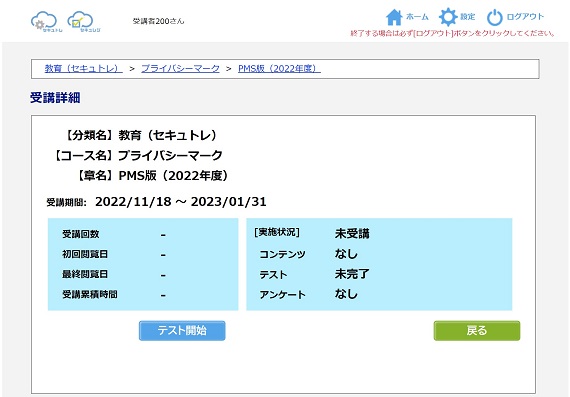
Task: Click the red logout reminder notice
Action: click(452, 33)
